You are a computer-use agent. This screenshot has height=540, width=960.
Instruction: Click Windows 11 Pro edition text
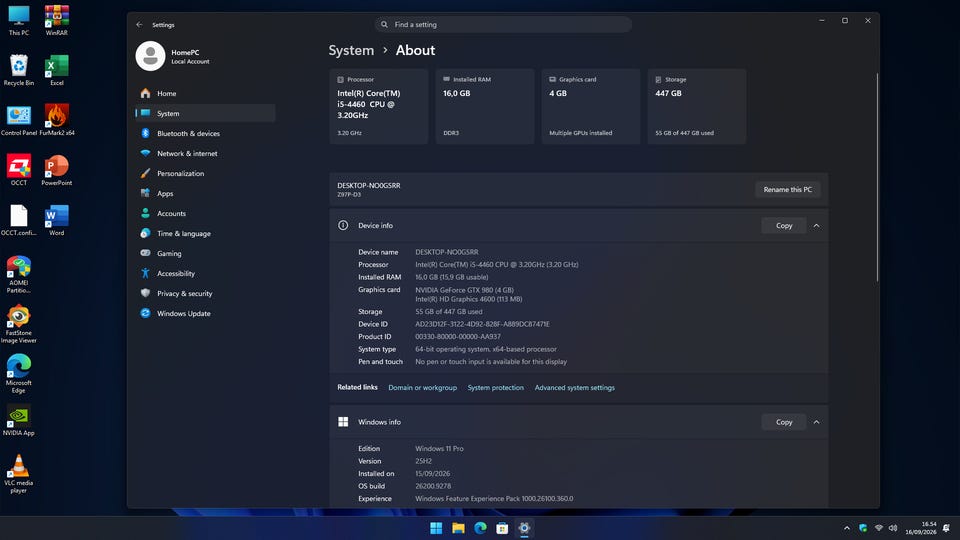click(439, 449)
